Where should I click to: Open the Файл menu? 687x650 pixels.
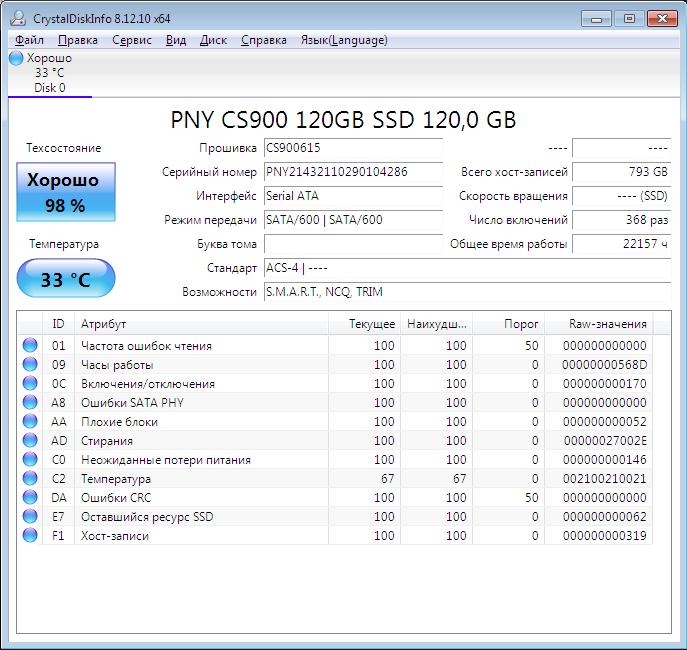point(29,40)
